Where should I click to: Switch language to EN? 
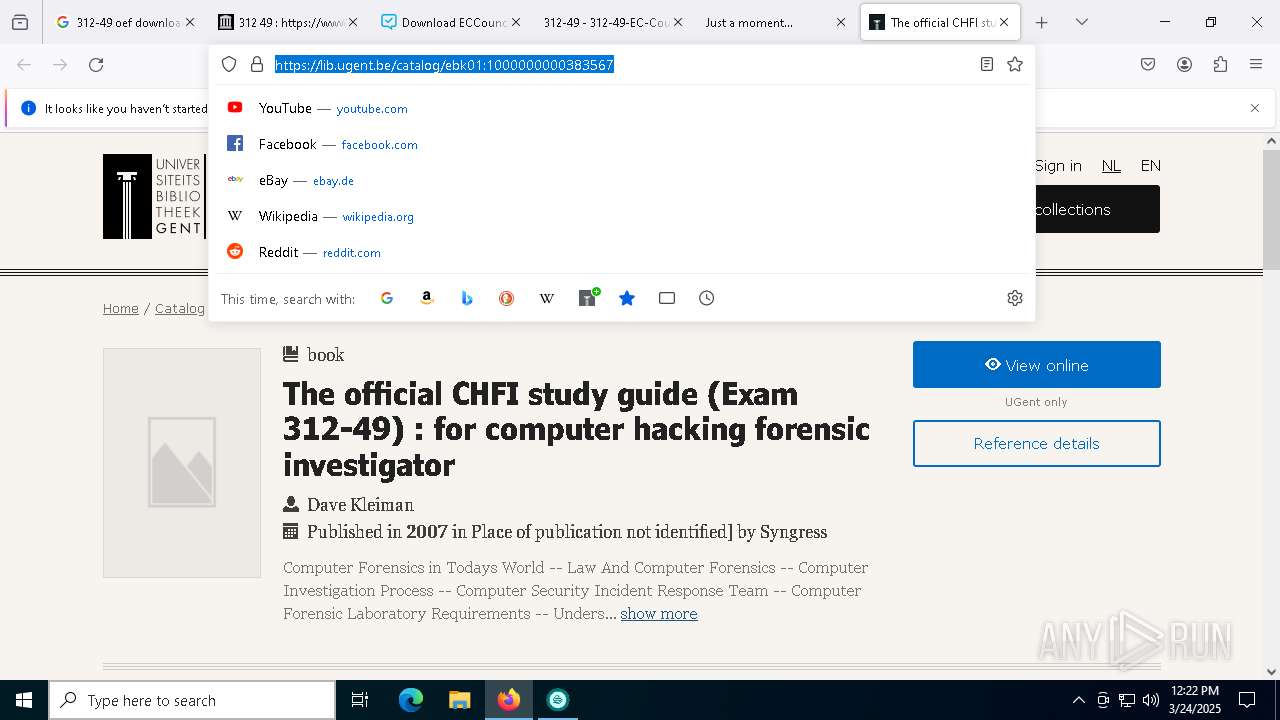(x=1151, y=166)
